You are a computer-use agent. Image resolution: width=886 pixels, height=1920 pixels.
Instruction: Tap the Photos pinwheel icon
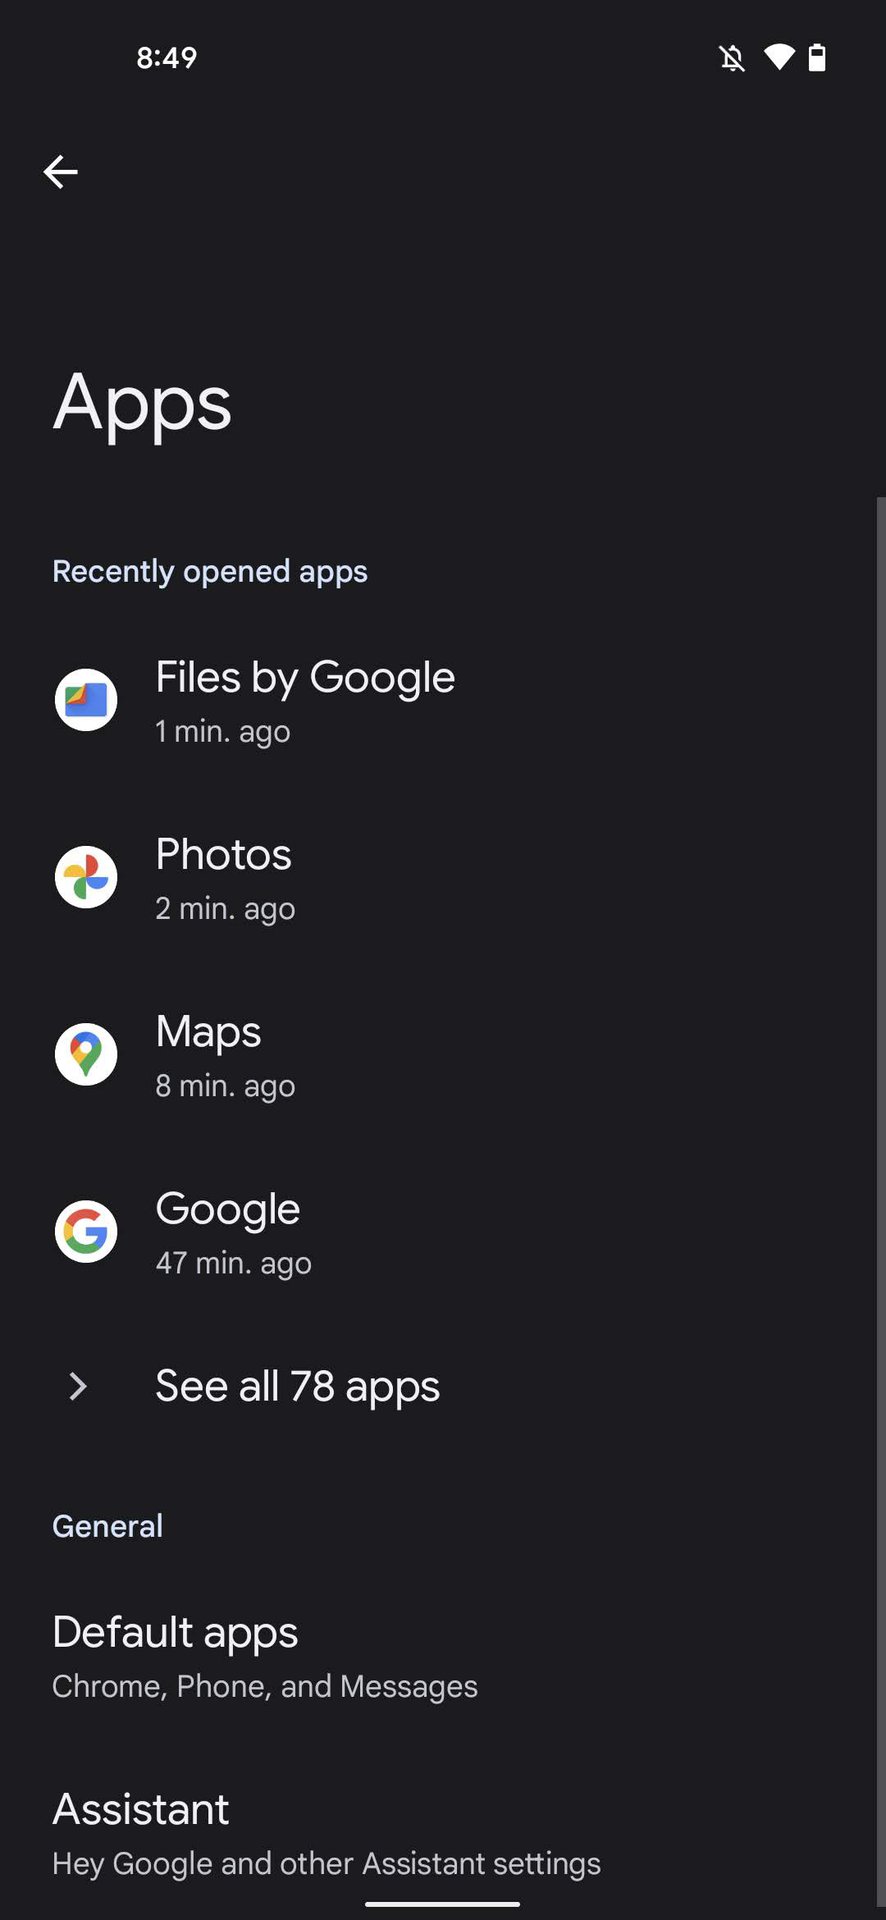(86, 877)
